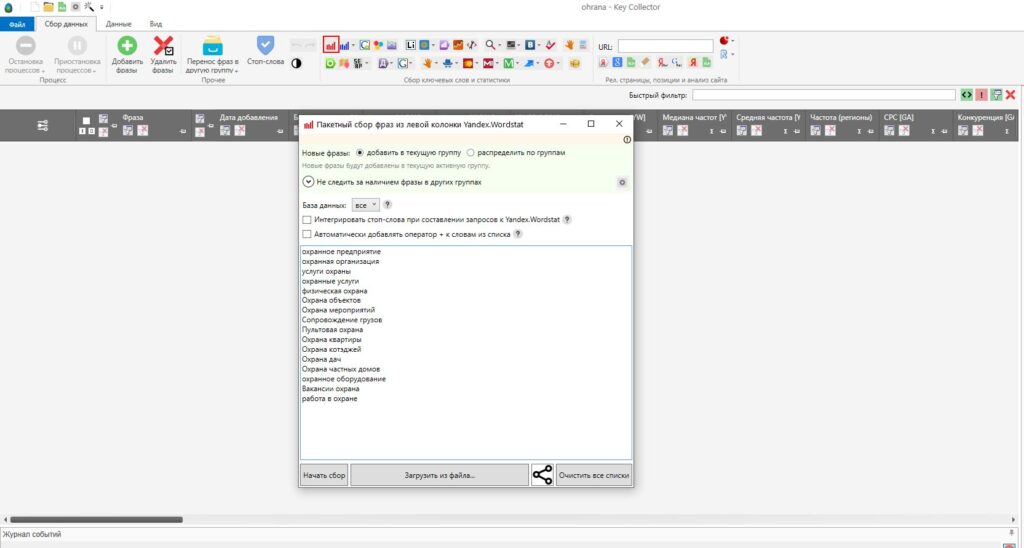
Task: Switch to the Данные ribbon tab
Action: 118,23
